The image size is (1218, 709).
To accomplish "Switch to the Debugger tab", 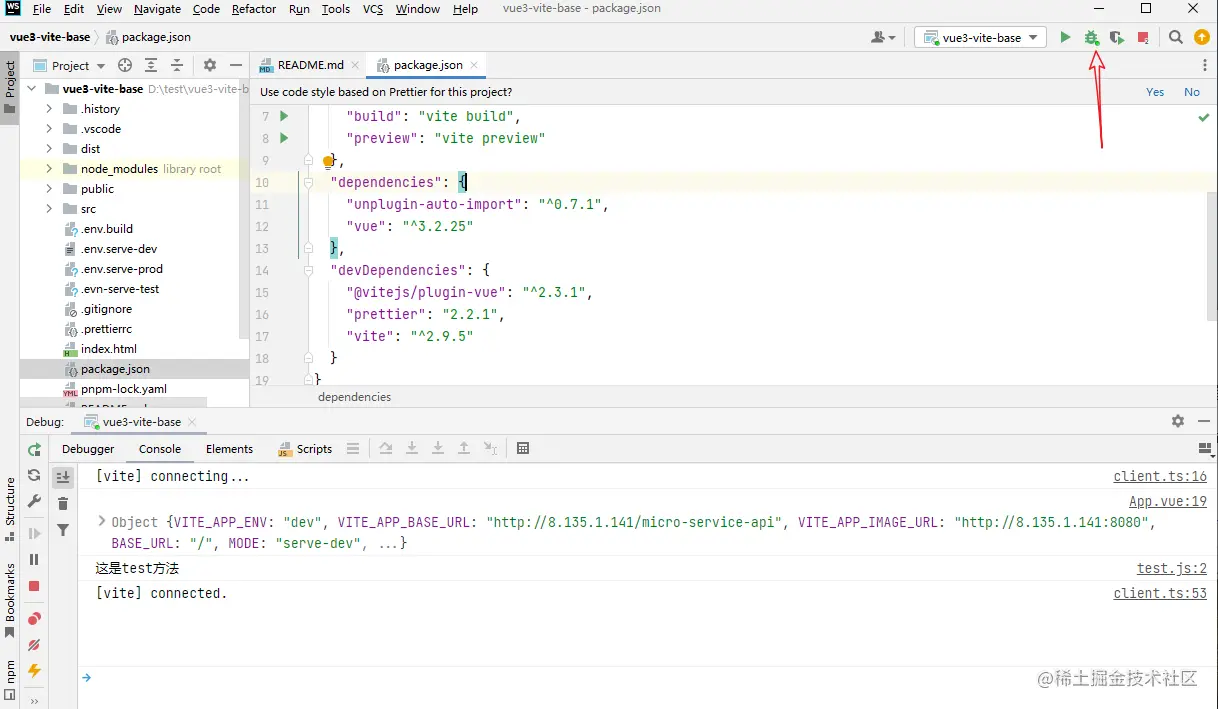I will click(88, 449).
